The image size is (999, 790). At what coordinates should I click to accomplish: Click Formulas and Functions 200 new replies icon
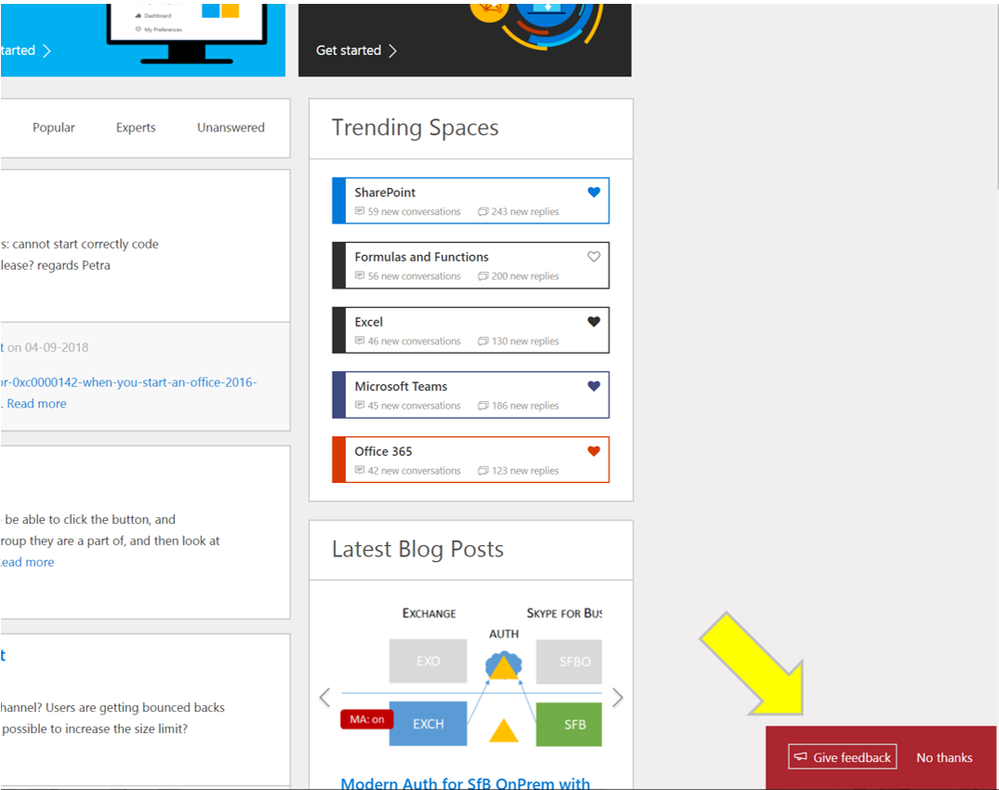point(483,276)
